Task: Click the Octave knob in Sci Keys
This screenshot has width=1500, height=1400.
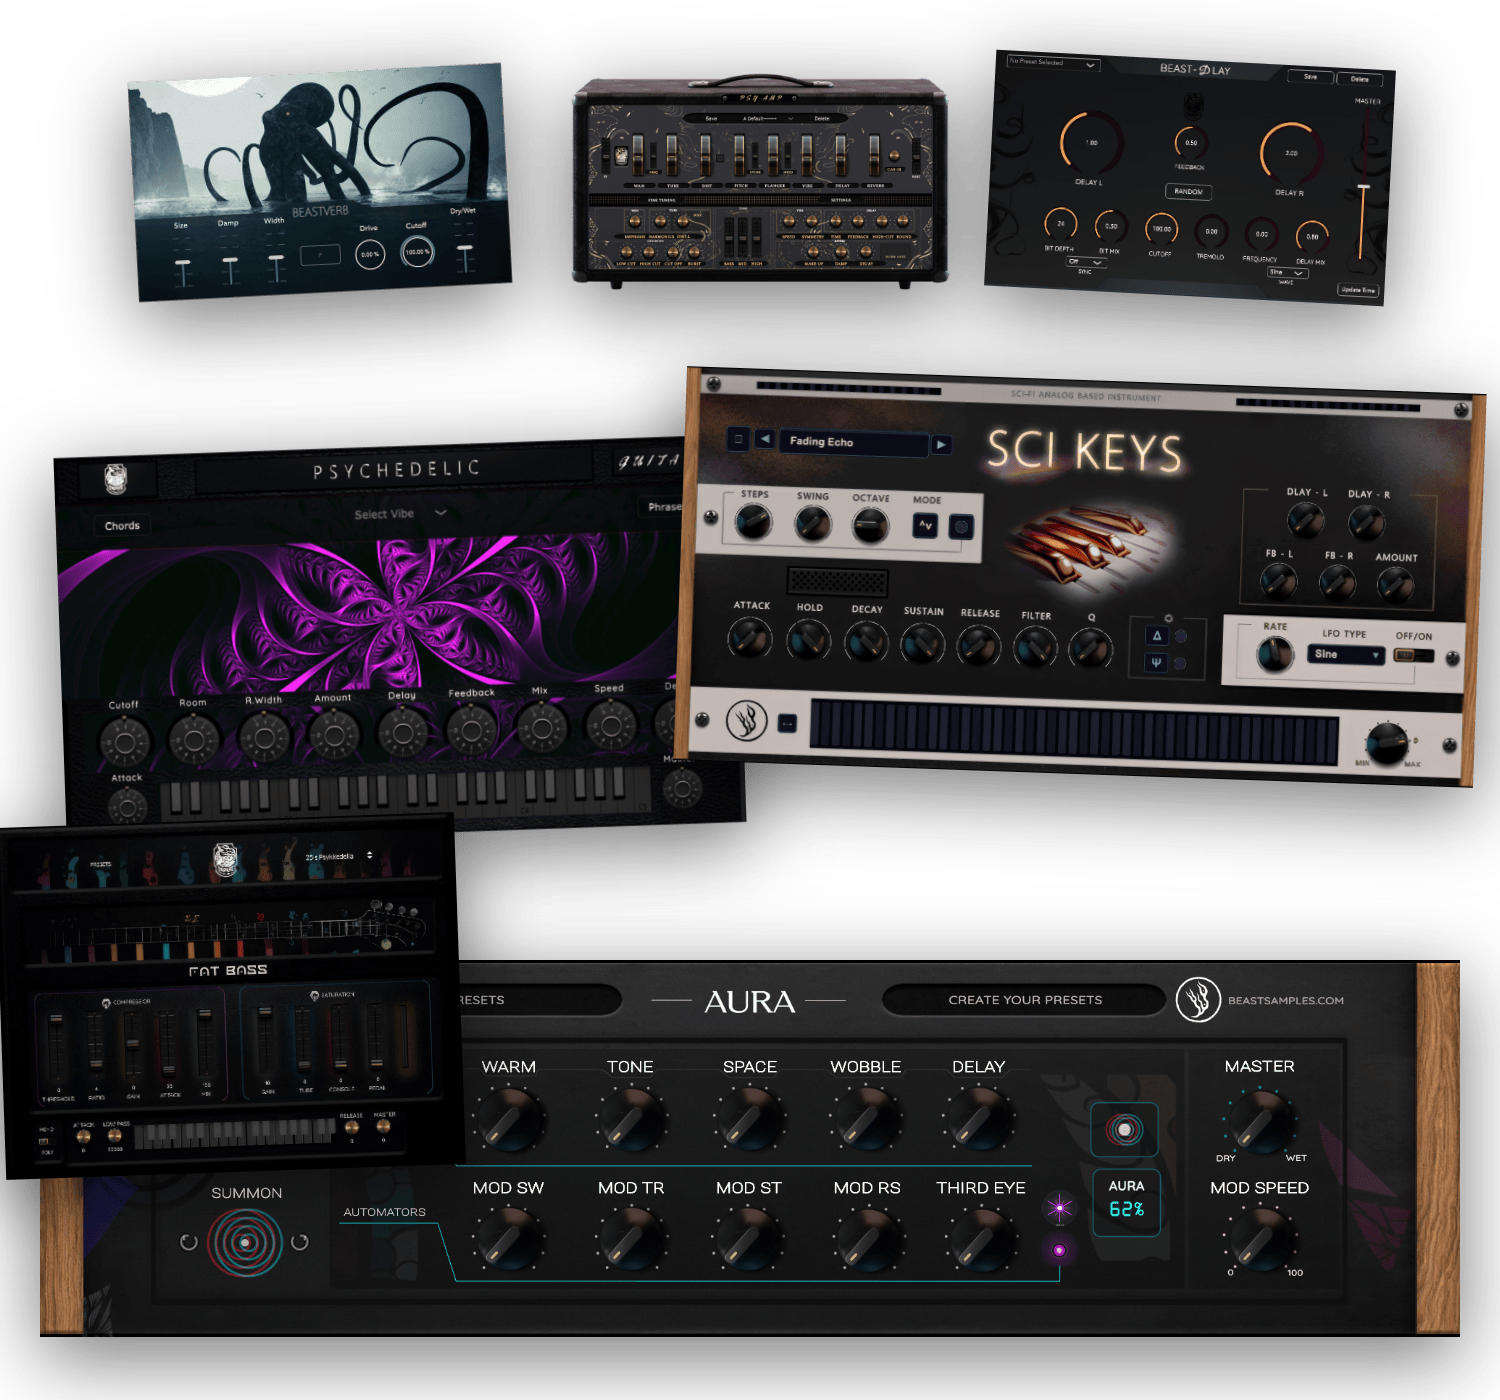Action: [x=870, y=525]
